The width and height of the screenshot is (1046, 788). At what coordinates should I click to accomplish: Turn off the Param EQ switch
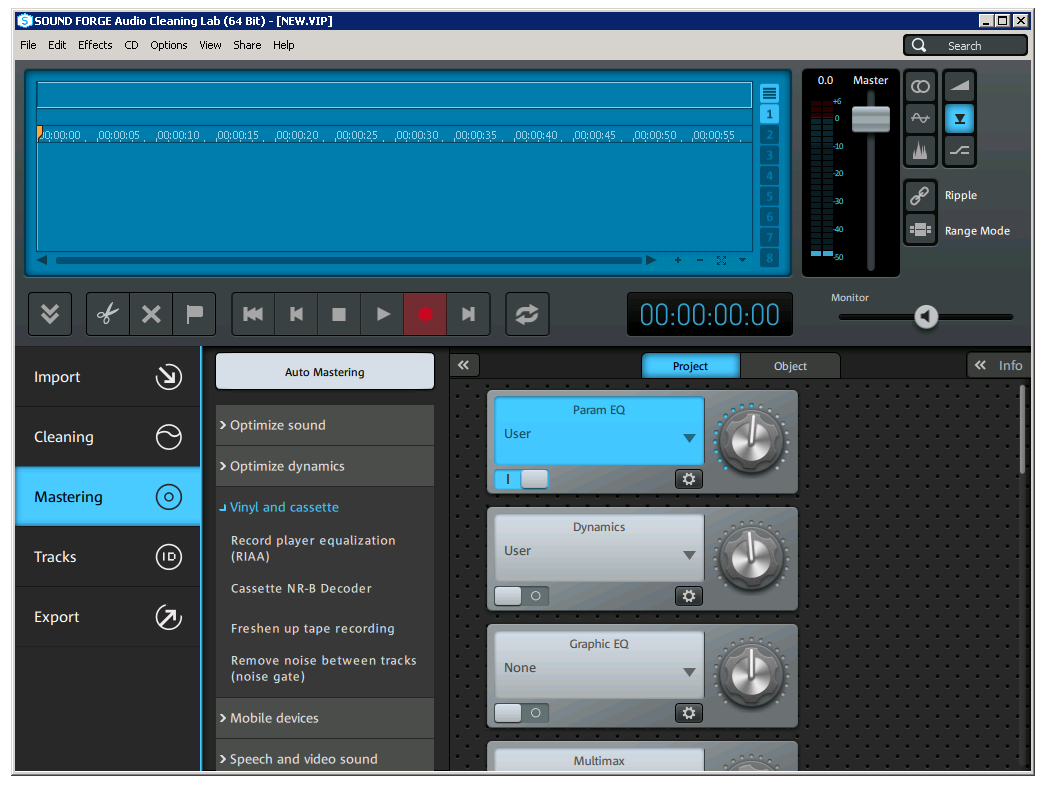click(522, 479)
